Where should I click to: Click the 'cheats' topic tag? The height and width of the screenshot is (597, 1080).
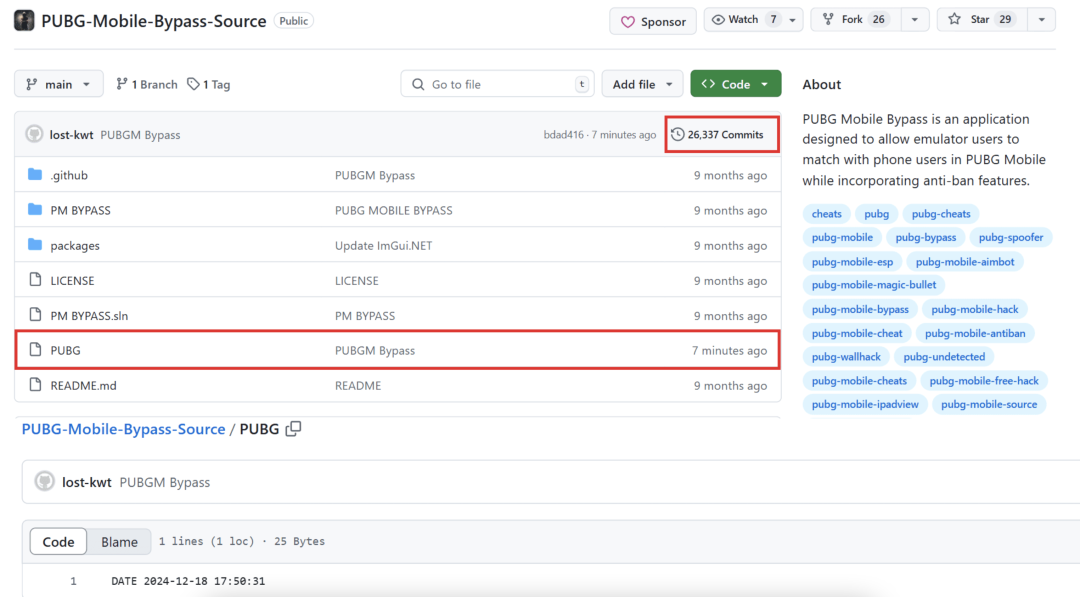click(x=827, y=214)
